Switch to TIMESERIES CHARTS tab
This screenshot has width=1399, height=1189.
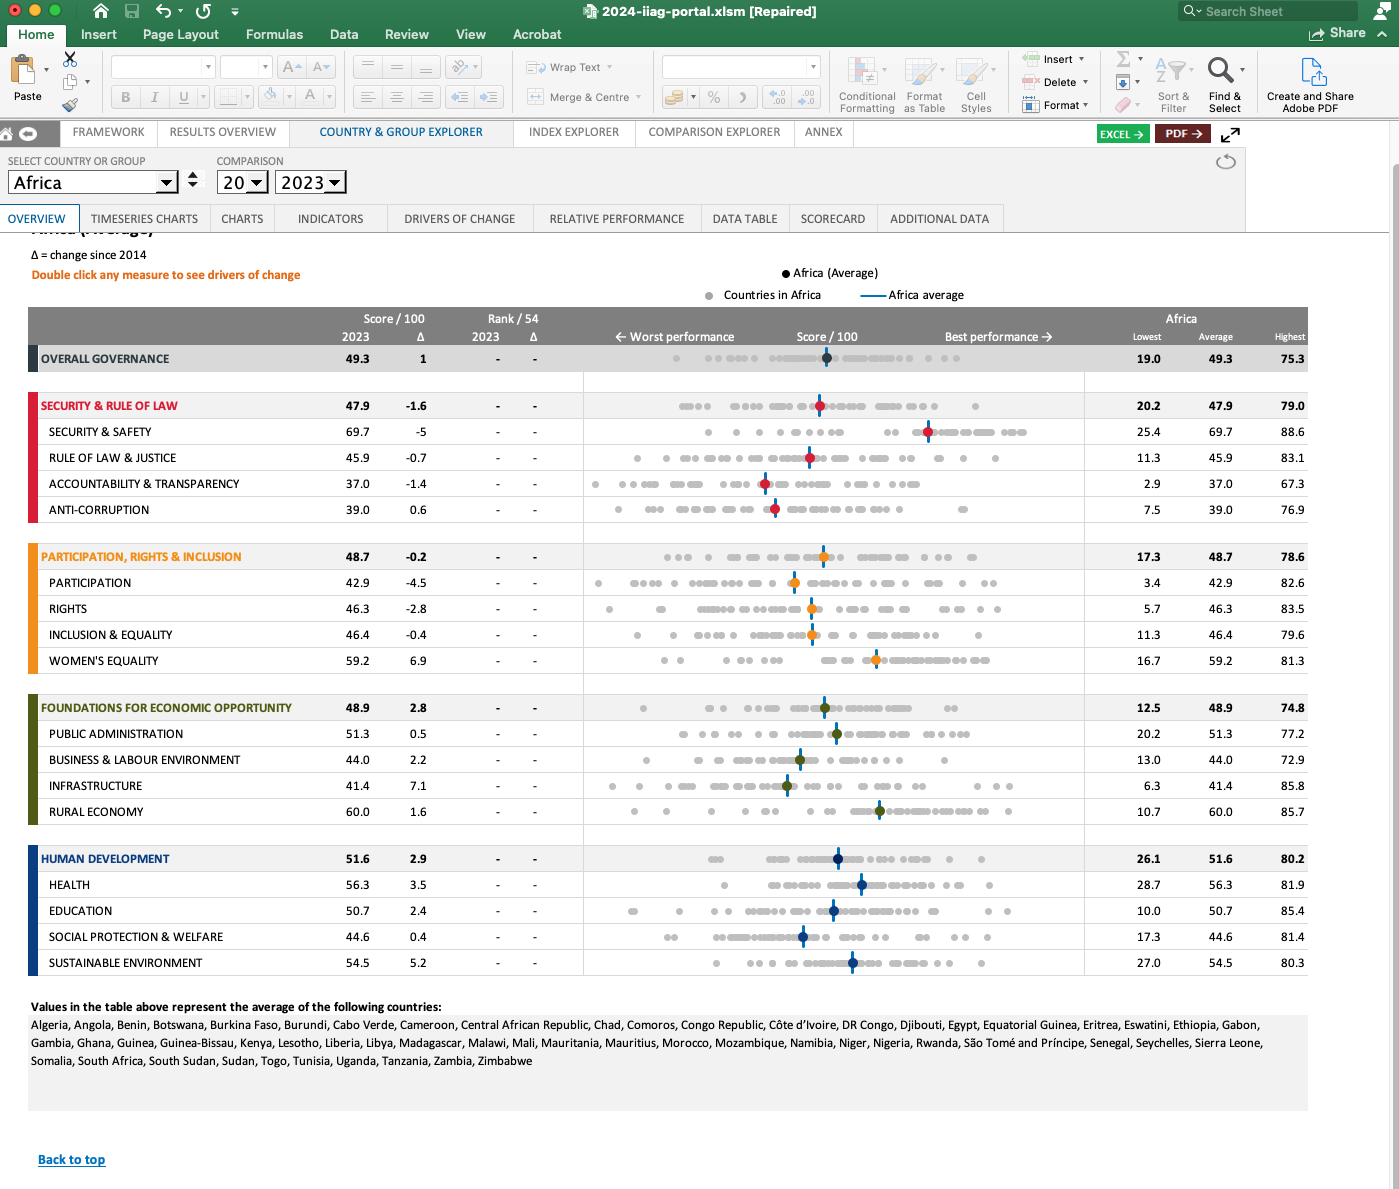144,219
